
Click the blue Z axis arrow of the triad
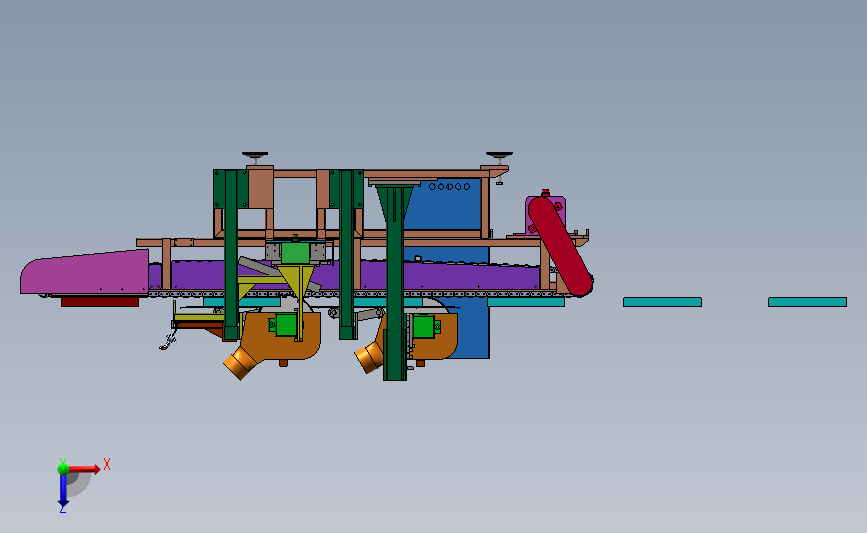(63, 491)
